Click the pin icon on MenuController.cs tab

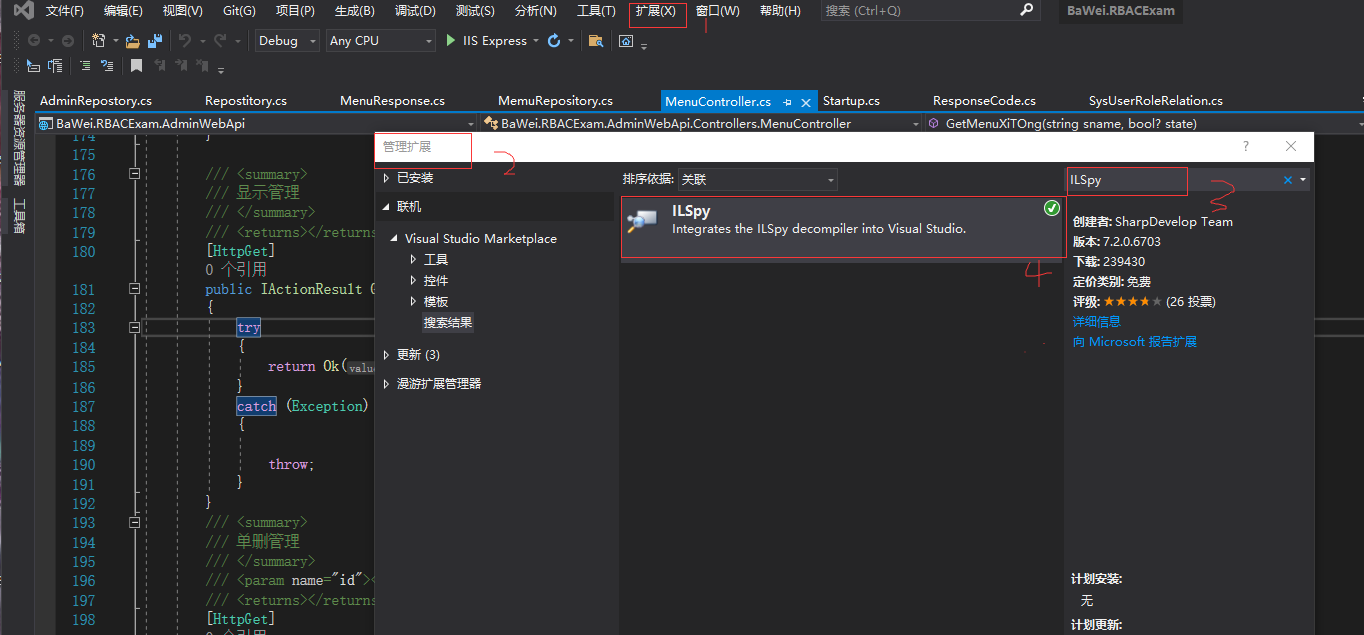[x=787, y=102]
